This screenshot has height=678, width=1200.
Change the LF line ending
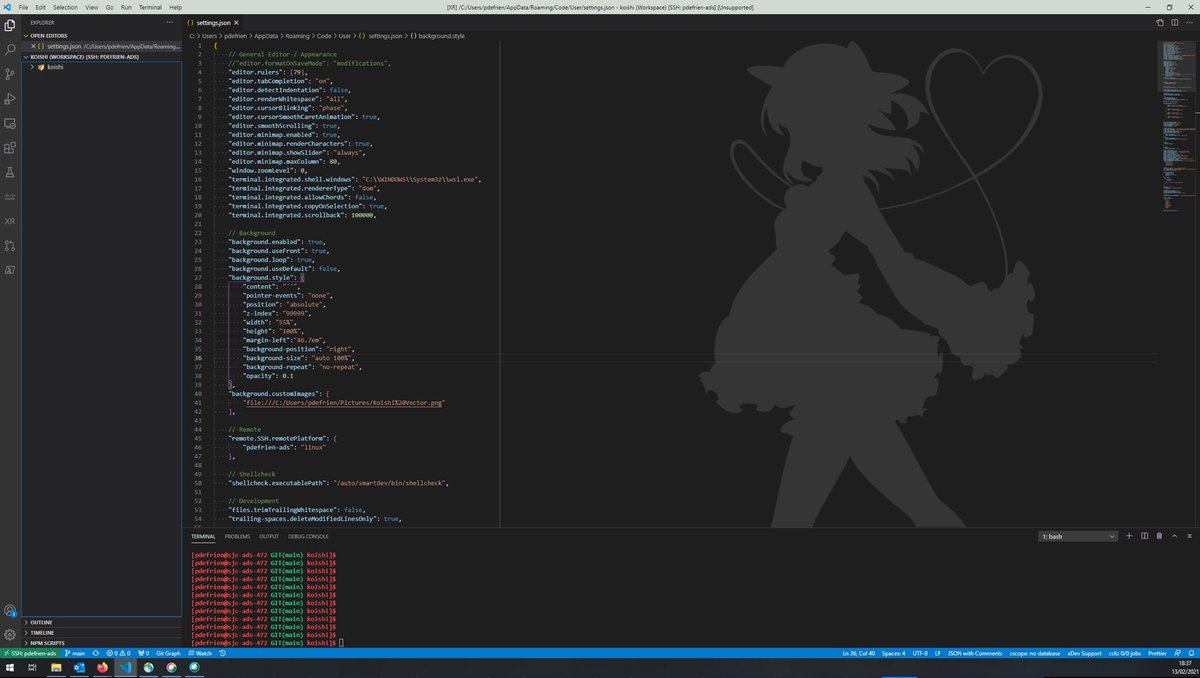click(938, 653)
